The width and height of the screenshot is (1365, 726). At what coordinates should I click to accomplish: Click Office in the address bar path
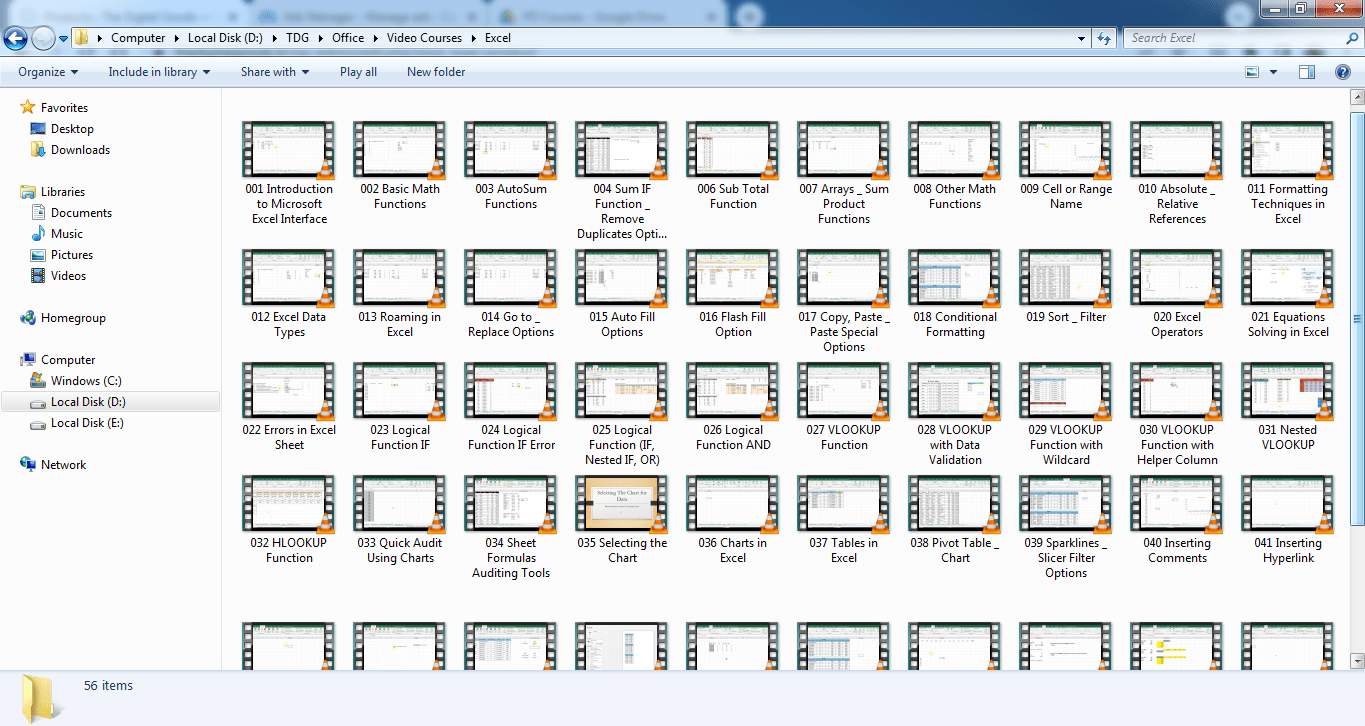(x=348, y=38)
